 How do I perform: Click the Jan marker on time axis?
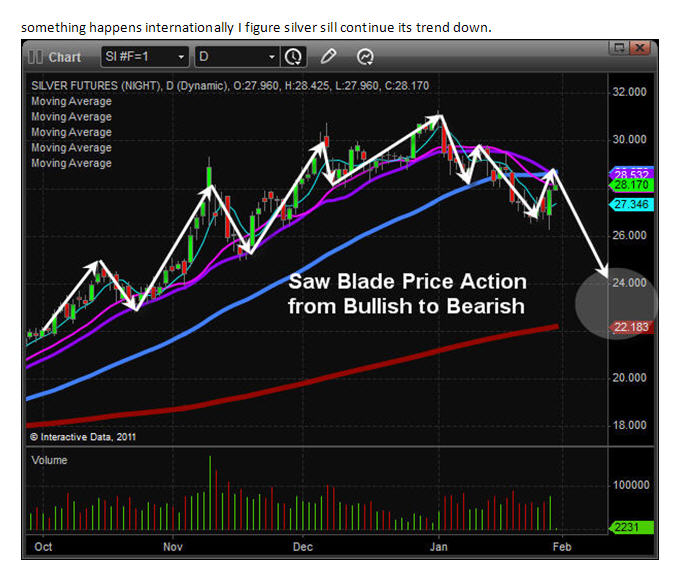[437, 547]
